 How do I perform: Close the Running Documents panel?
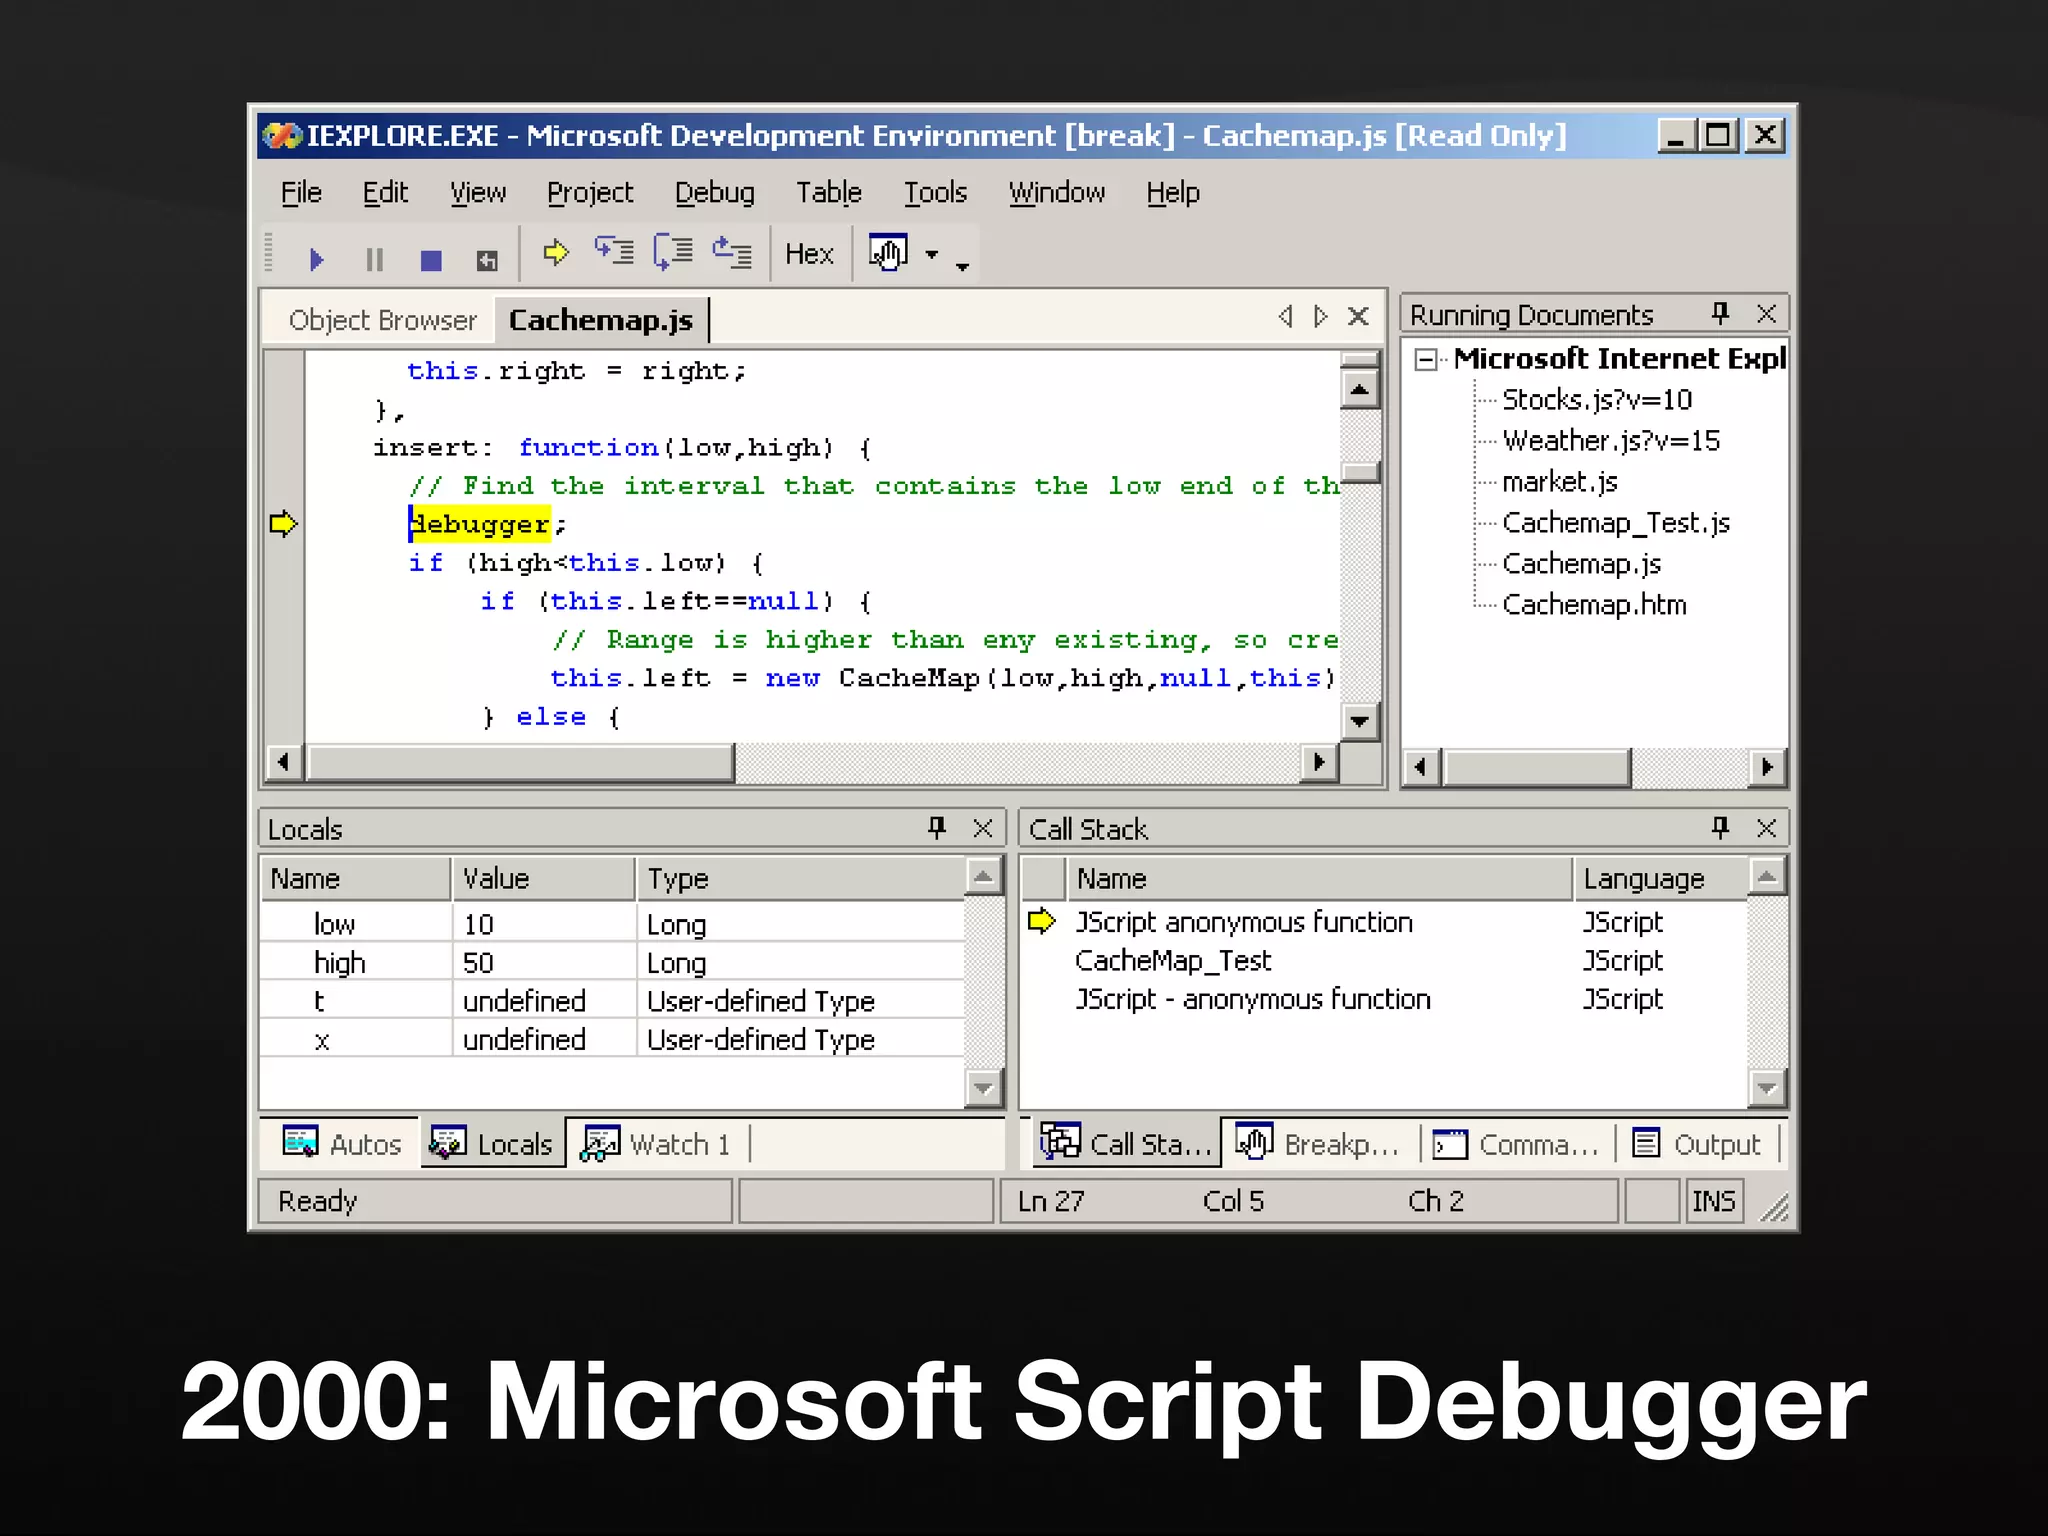point(1767,314)
